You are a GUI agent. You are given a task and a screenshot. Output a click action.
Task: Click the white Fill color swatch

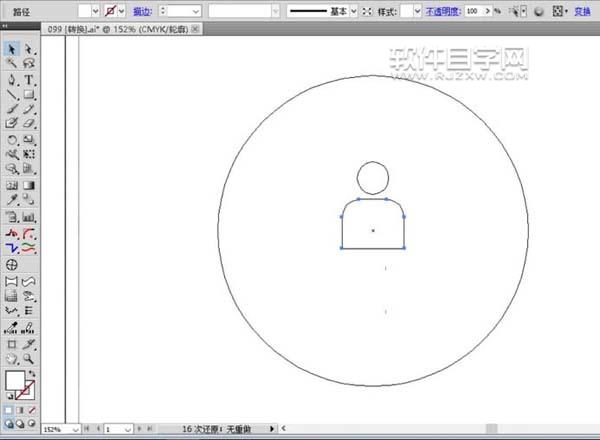(x=15, y=380)
